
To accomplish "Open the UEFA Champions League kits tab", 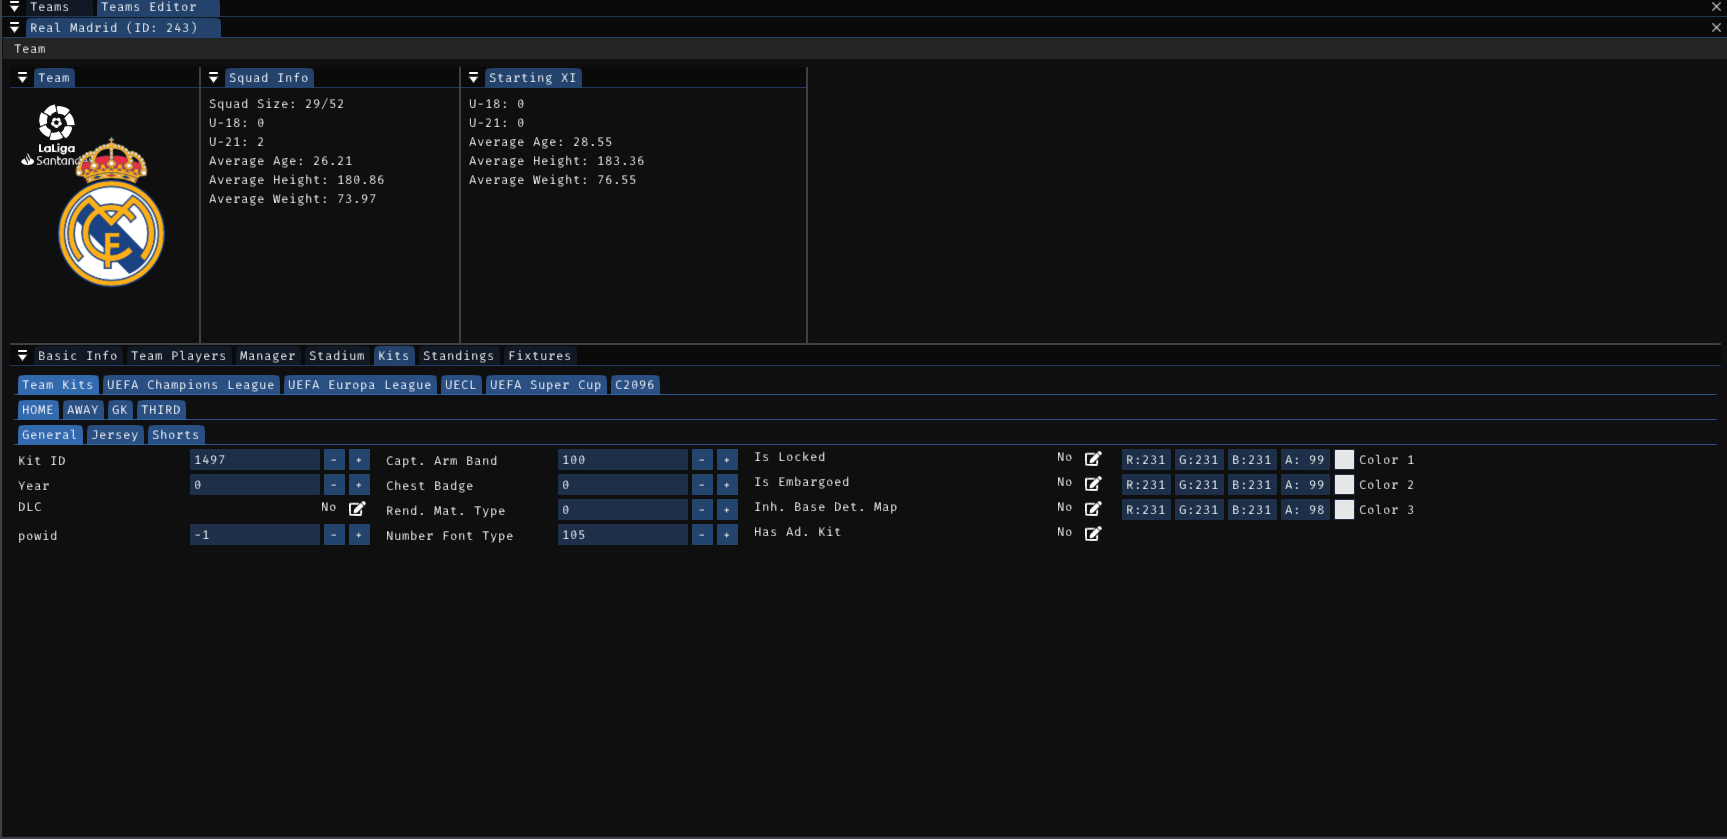I will pos(191,385).
